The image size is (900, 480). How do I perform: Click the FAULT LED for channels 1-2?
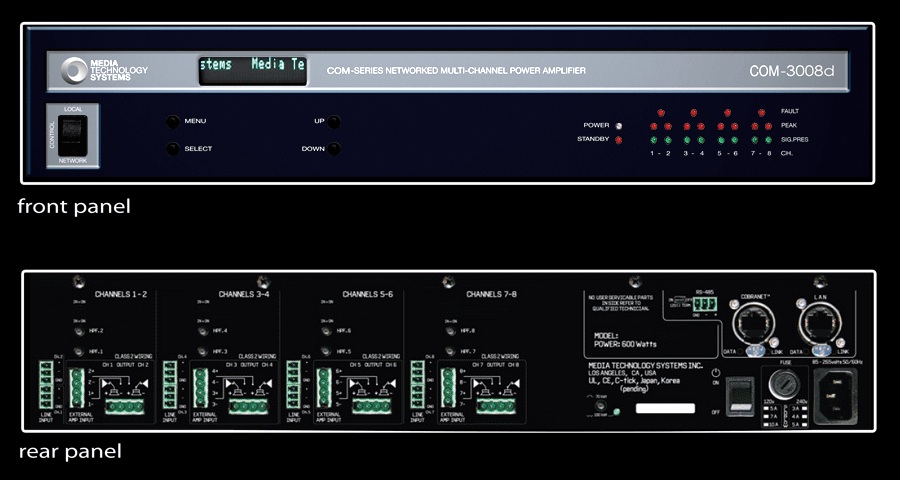pyautogui.click(x=660, y=113)
